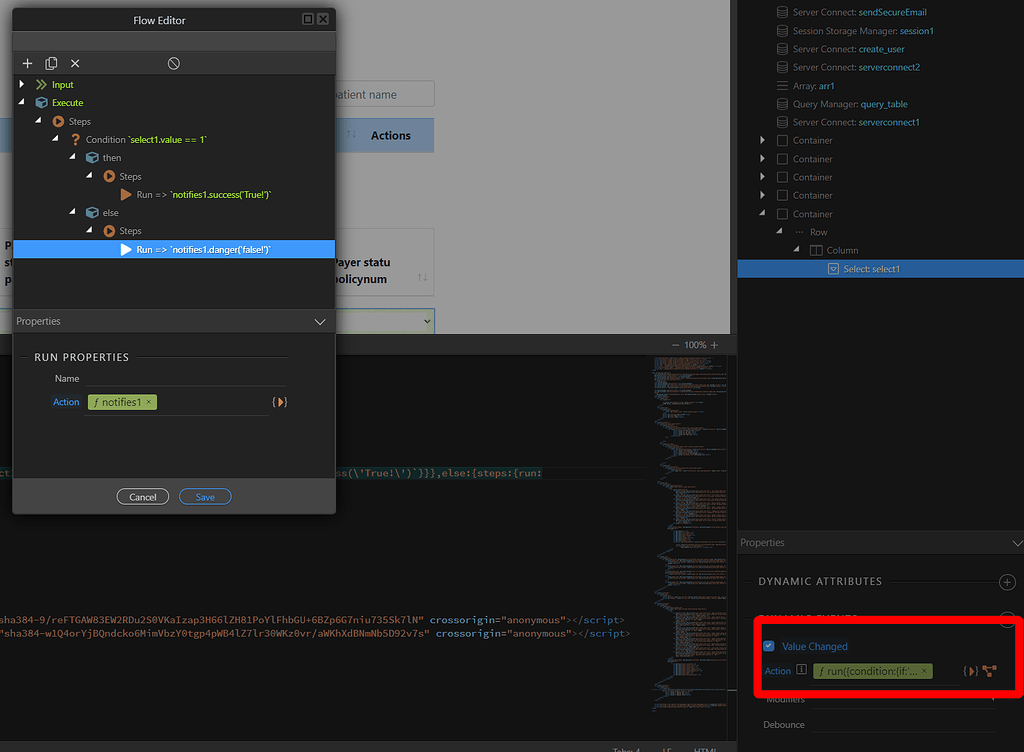Uncheck the Value Changed checkbox

(x=768, y=646)
